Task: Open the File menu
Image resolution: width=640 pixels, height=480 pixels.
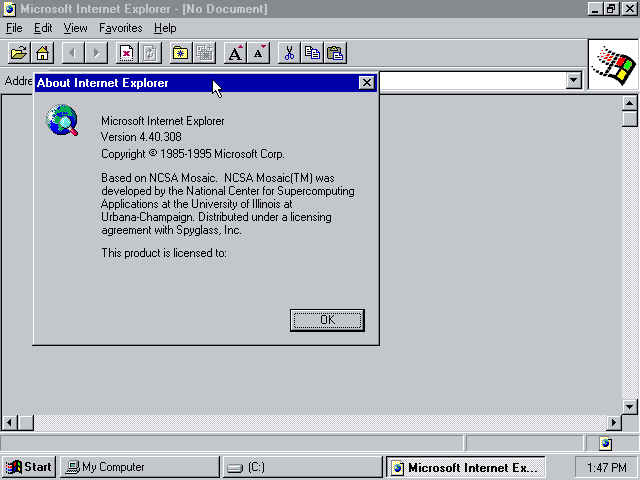Action: coord(14,28)
